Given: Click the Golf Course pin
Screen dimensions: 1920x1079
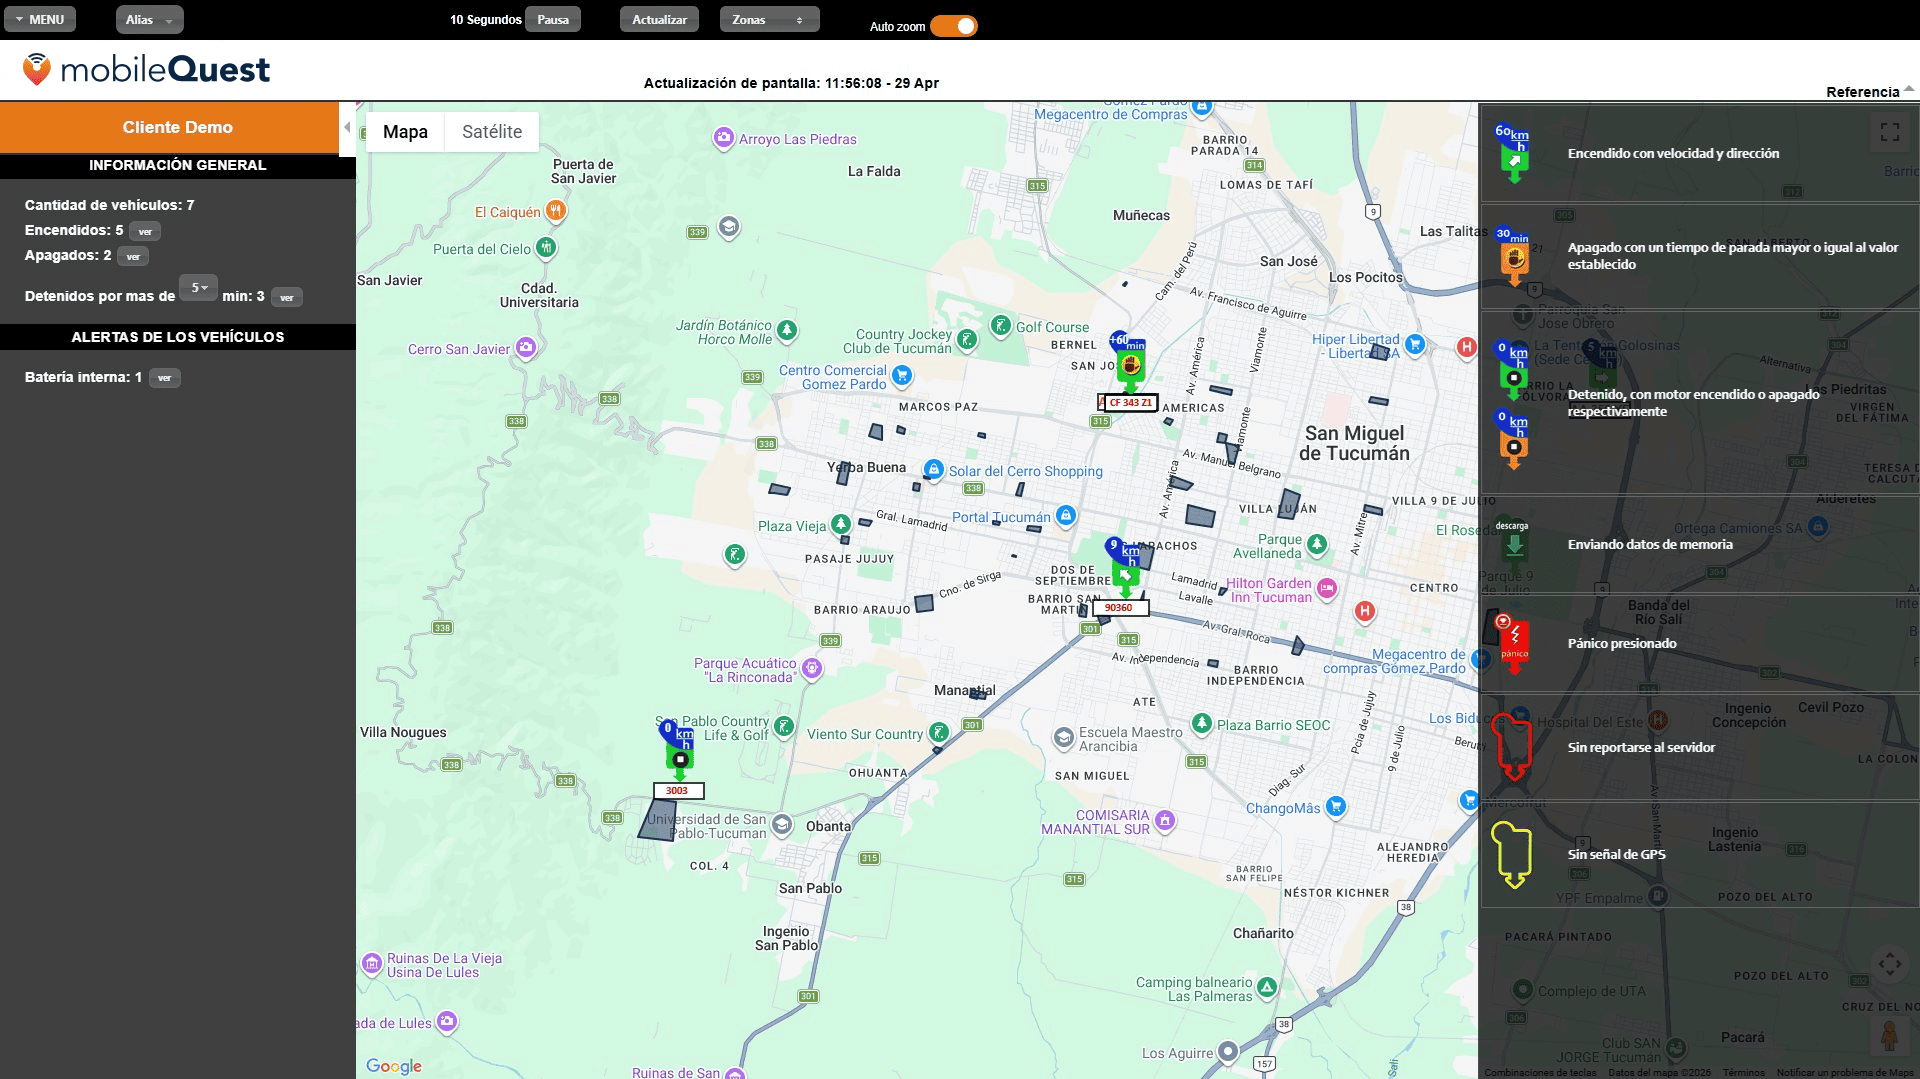Looking at the screenshot, I should 1000,326.
